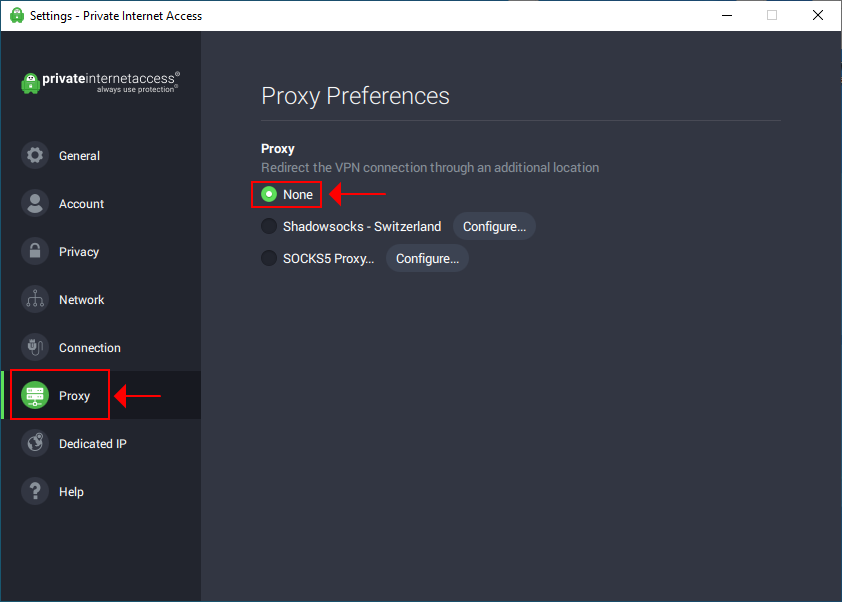Image resolution: width=842 pixels, height=602 pixels.
Task: Select SOCKS5 Proxy radio option
Action: (269, 259)
